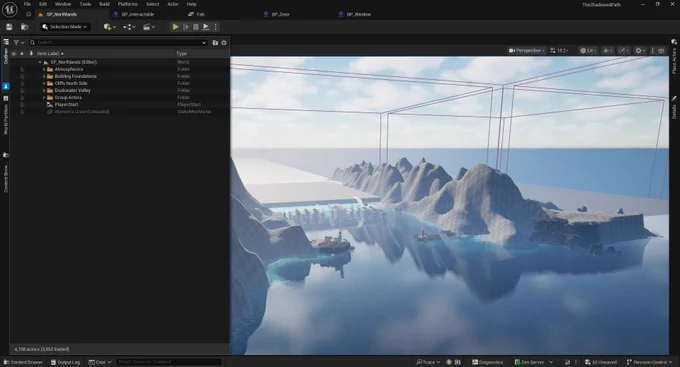Click the Skip frame playback button

[x=186, y=27]
